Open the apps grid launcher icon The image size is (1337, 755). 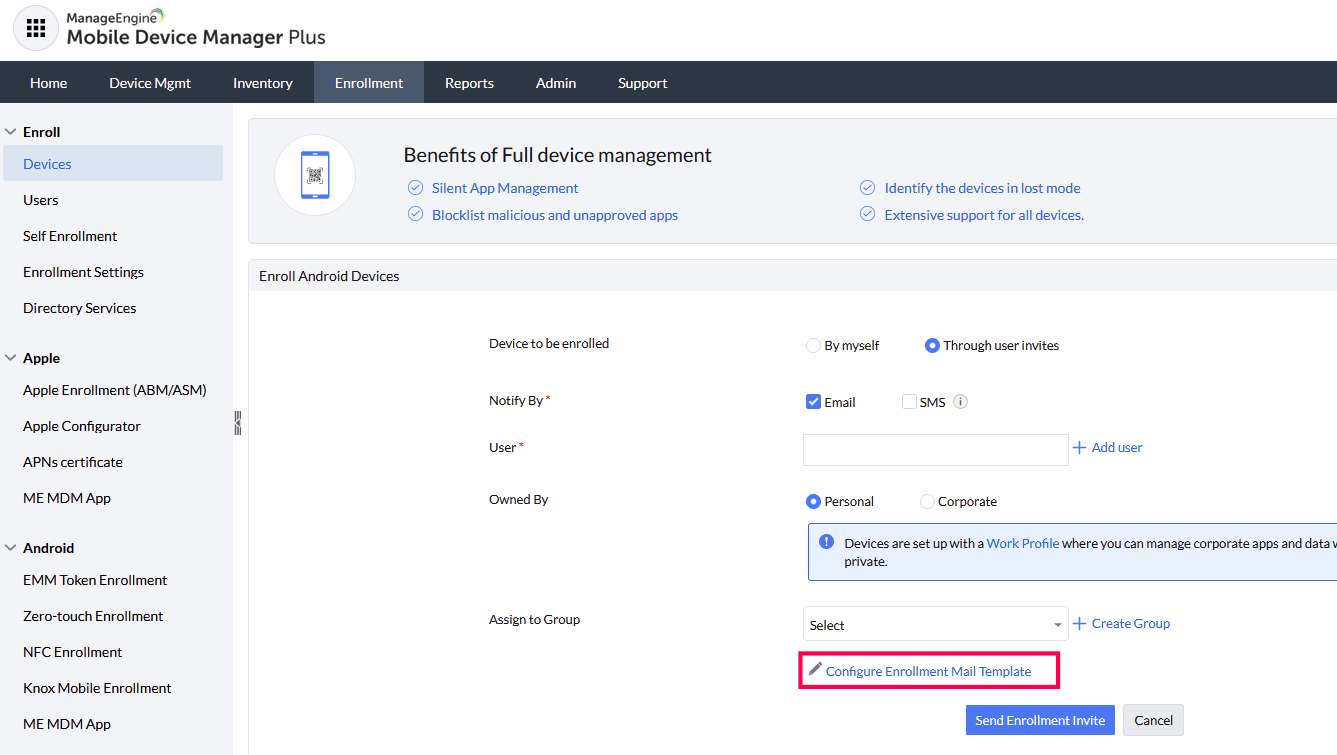coord(35,28)
